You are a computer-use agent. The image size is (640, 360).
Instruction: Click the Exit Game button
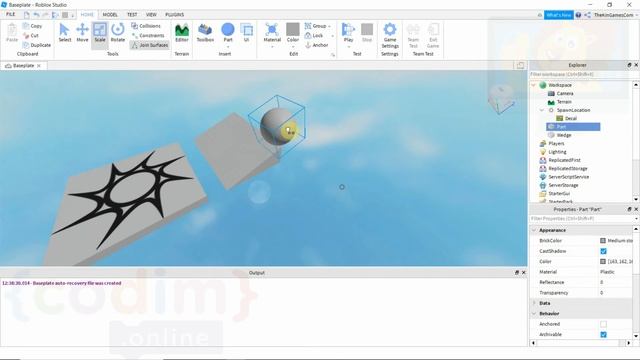(433, 36)
